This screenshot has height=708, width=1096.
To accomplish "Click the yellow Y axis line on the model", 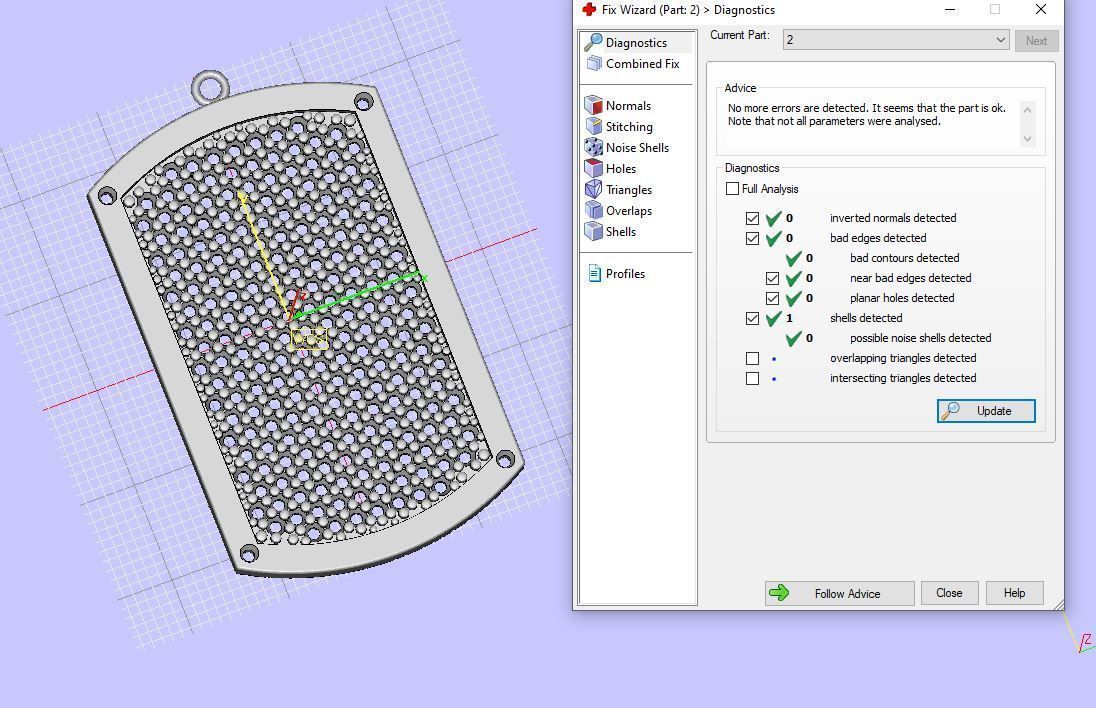I will coord(264,252).
